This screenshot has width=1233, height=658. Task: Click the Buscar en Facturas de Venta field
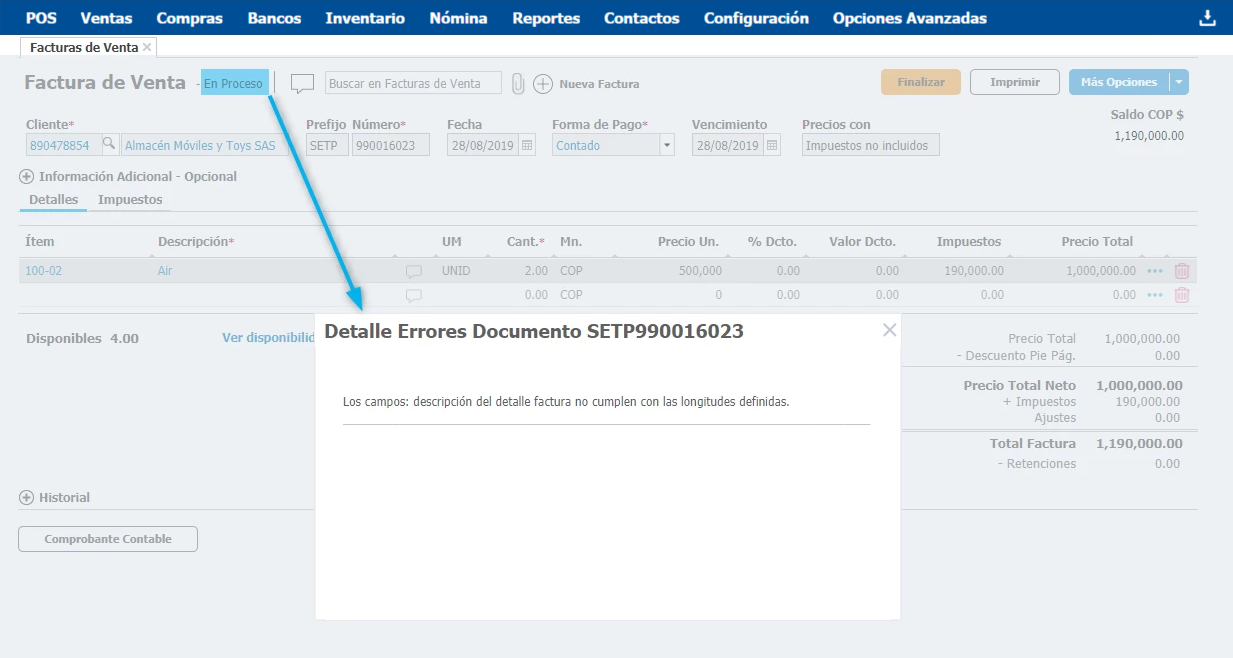413,84
